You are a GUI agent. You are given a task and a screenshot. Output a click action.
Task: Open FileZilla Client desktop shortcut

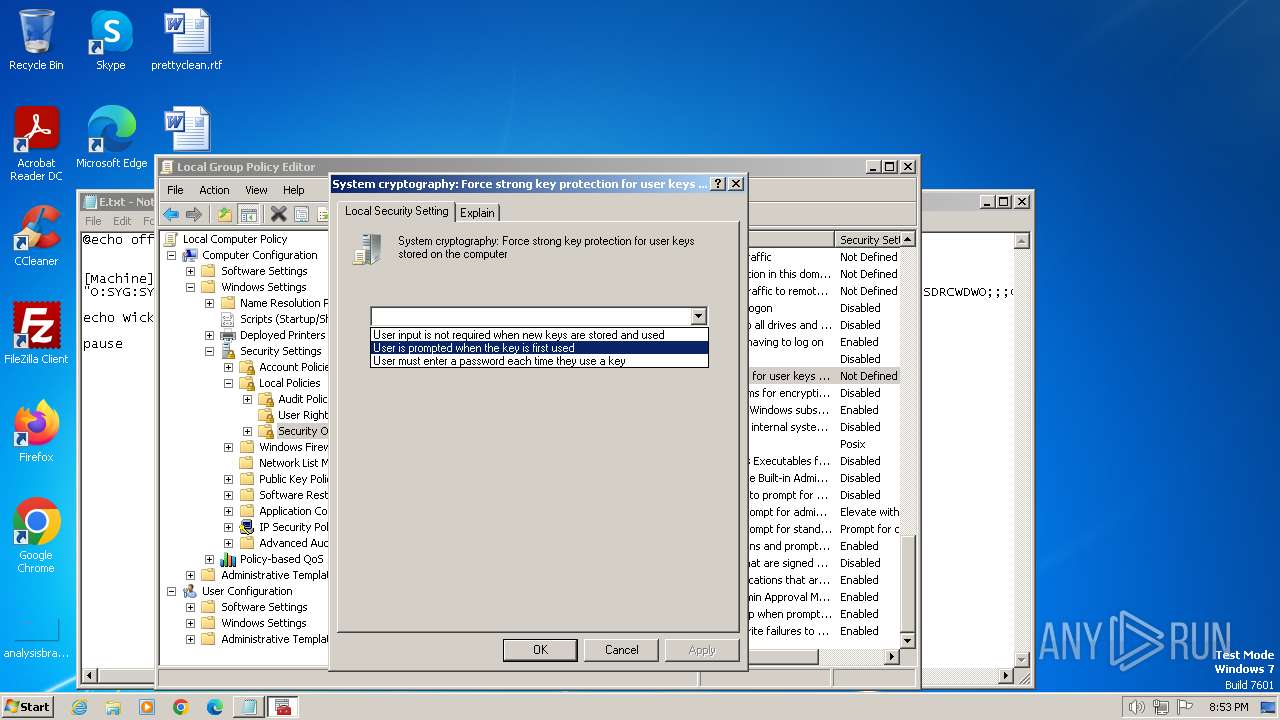pyautogui.click(x=36, y=334)
